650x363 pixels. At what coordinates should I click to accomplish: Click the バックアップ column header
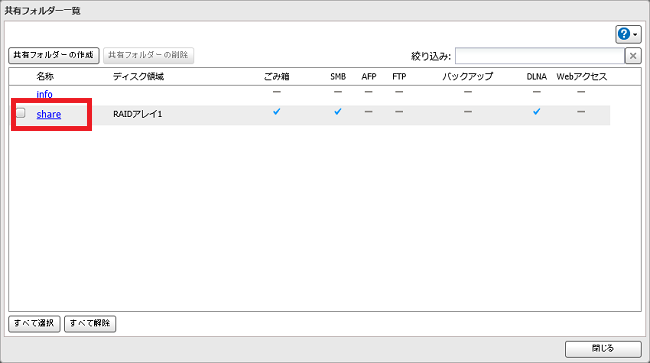[x=468, y=76]
